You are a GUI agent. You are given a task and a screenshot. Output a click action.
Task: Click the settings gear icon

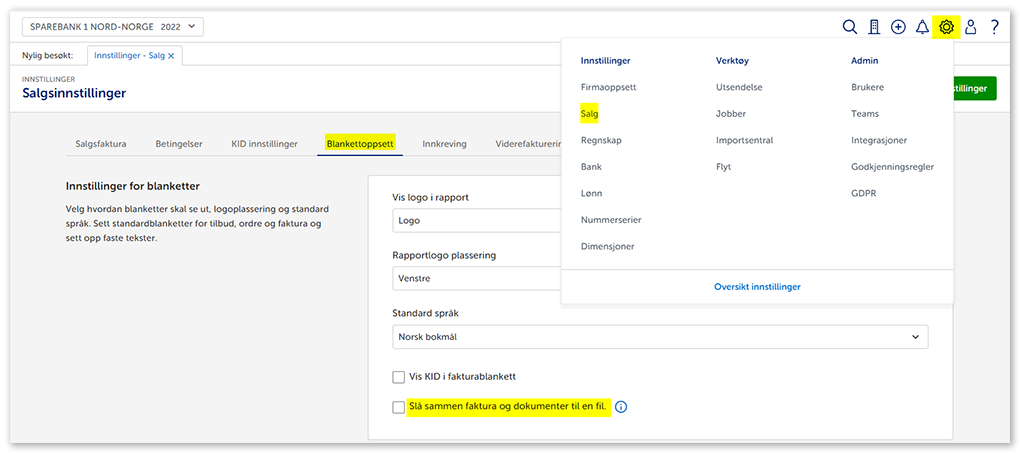946,27
